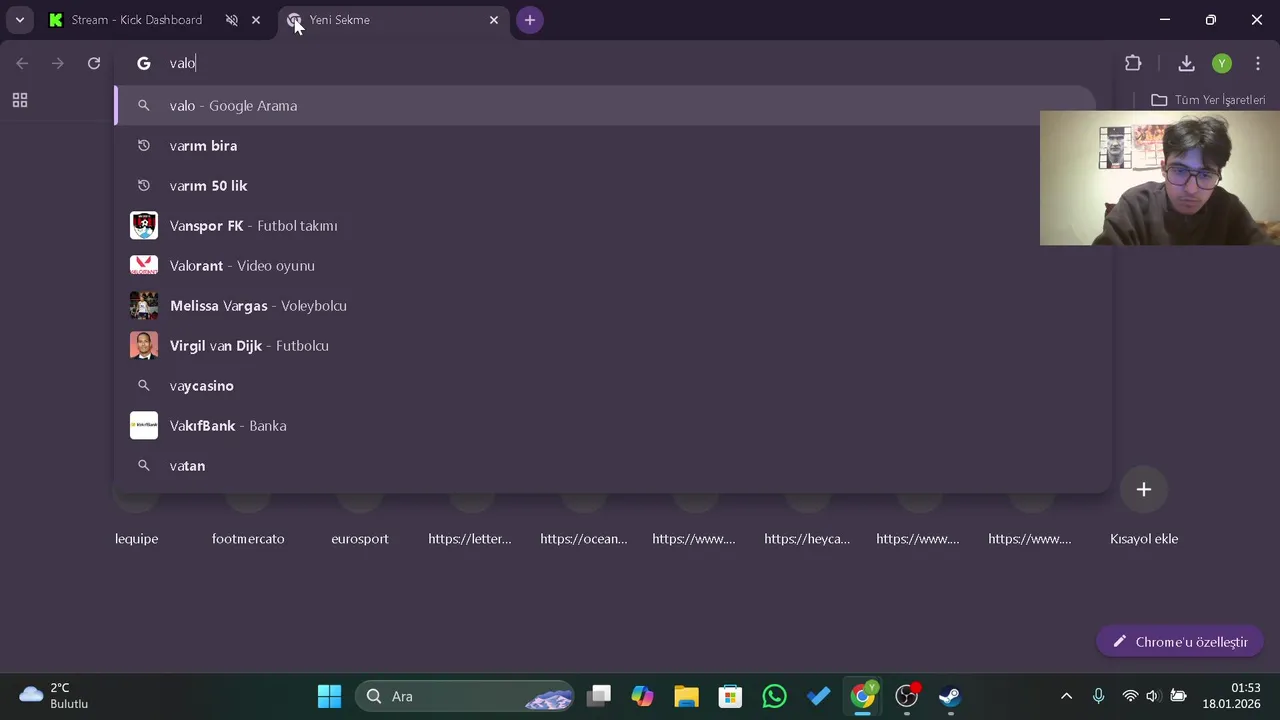Click the VakıfBank logo thumbnail
This screenshot has width=1280, height=720.
point(144,426)
